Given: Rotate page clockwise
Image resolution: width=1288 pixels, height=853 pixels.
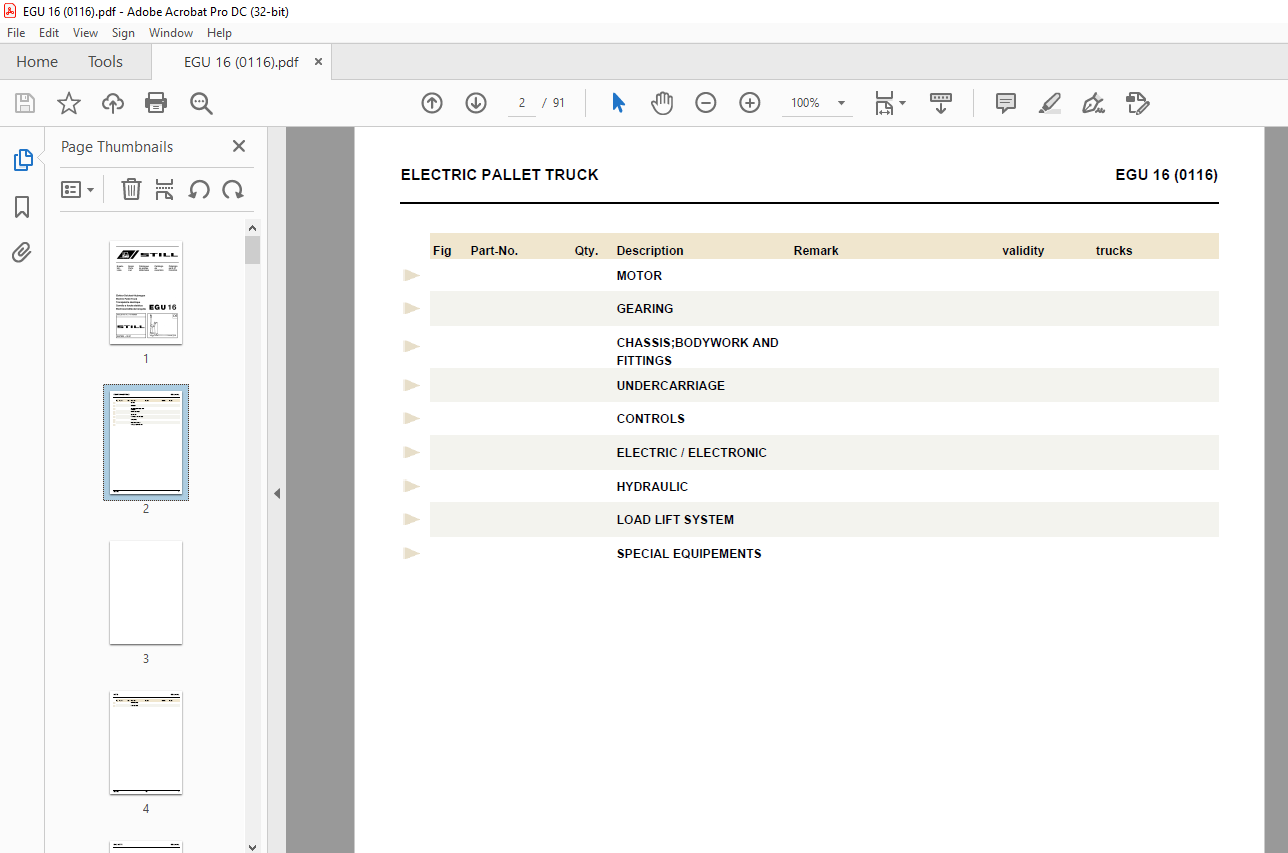Looking at the screenshot, I should click(233, 189).
